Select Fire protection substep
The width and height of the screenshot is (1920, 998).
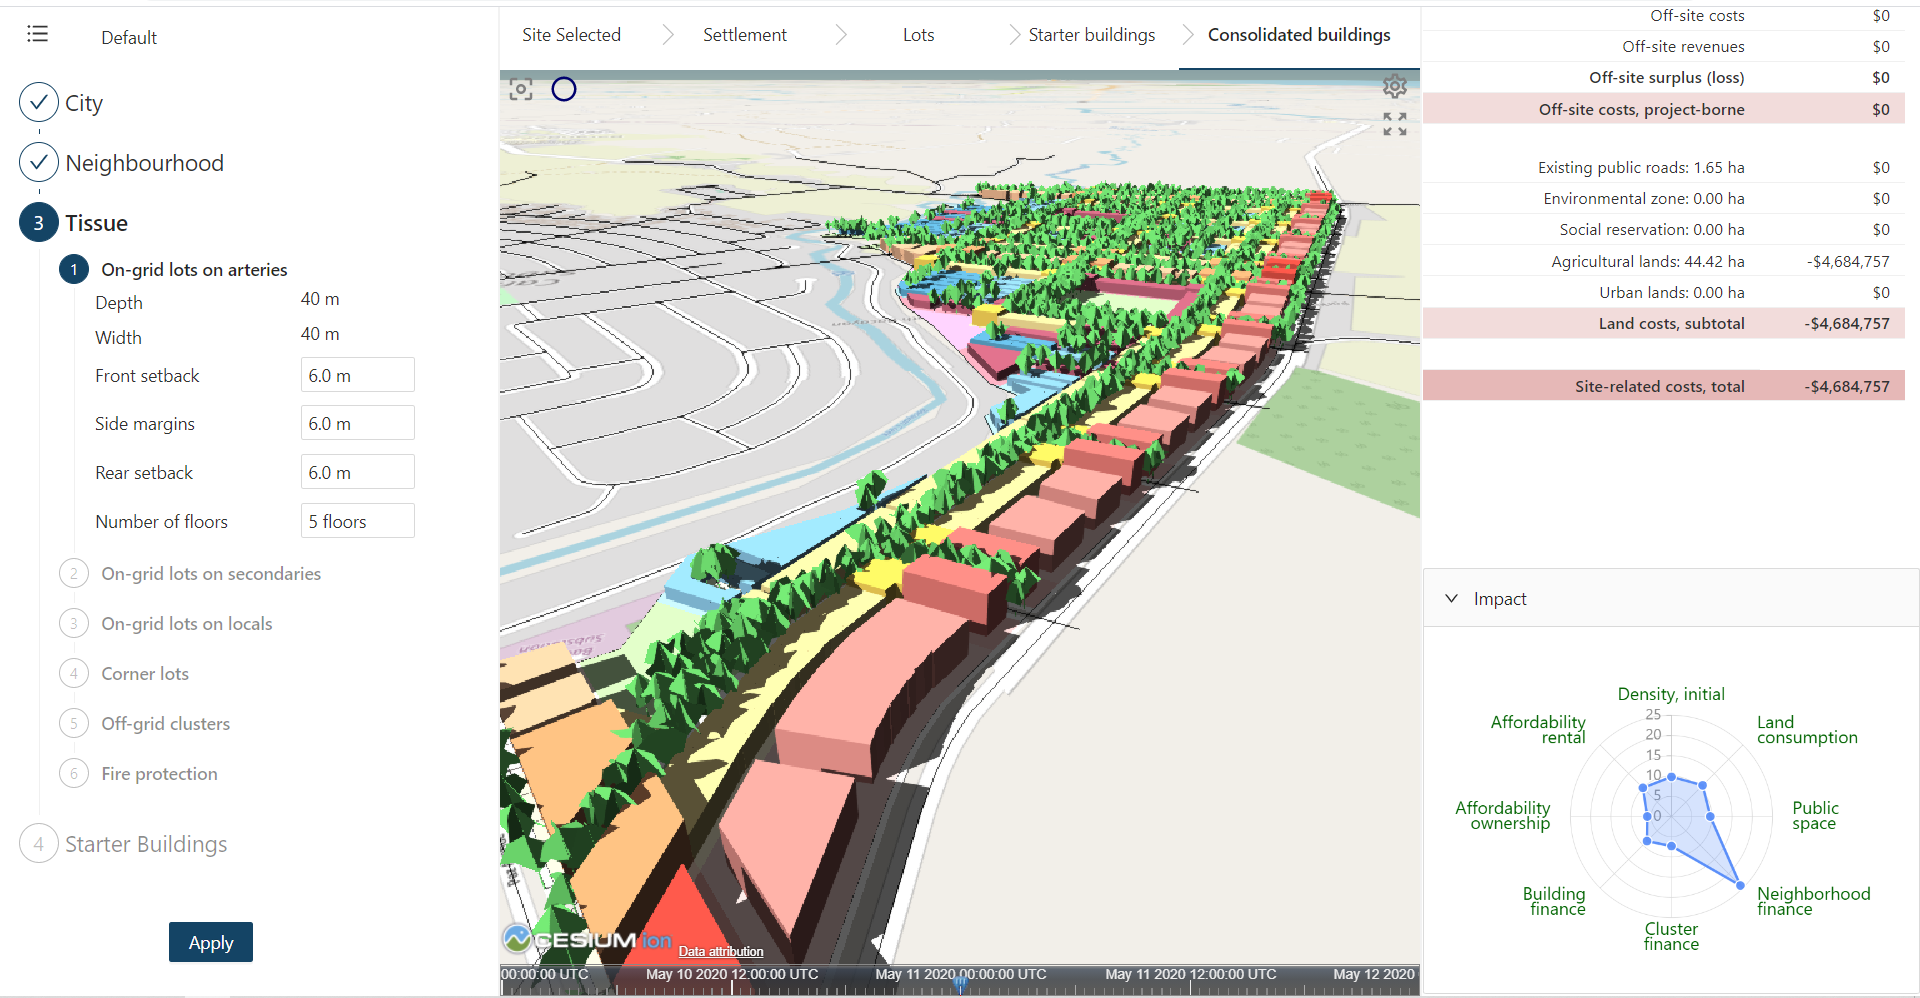click(159, 773)
